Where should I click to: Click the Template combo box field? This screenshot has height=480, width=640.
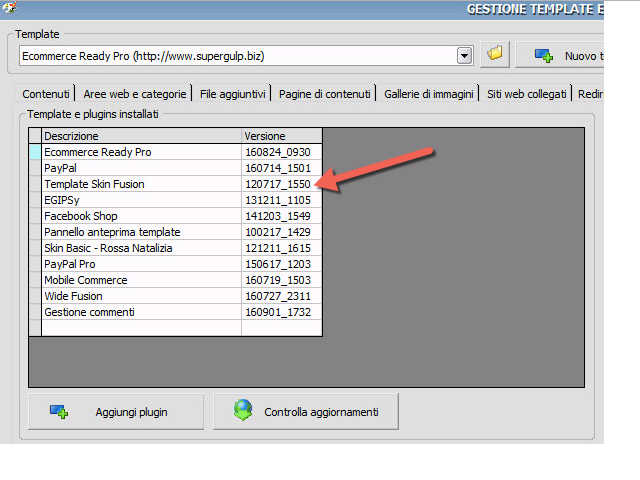(x=246, y=56)
